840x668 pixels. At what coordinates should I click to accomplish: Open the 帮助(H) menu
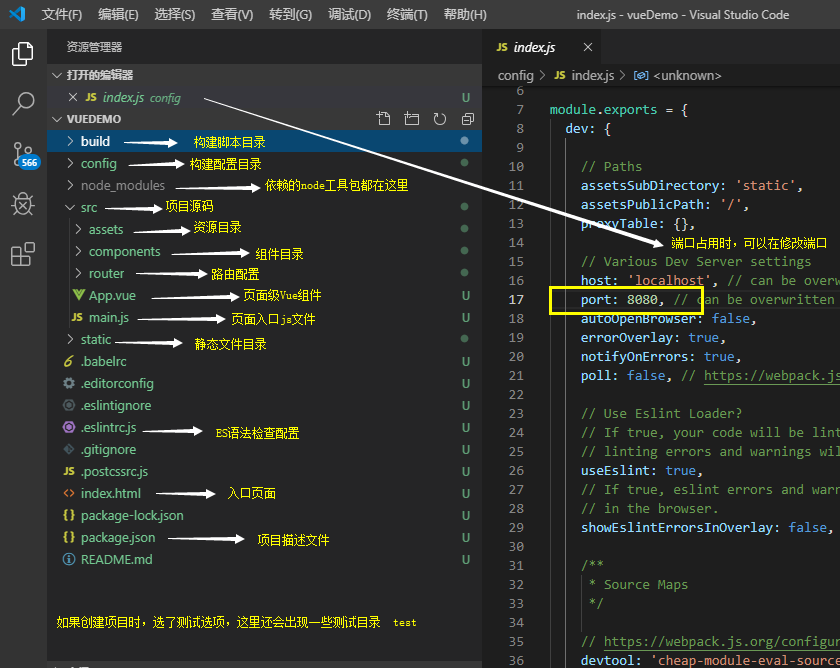(465, 14)
